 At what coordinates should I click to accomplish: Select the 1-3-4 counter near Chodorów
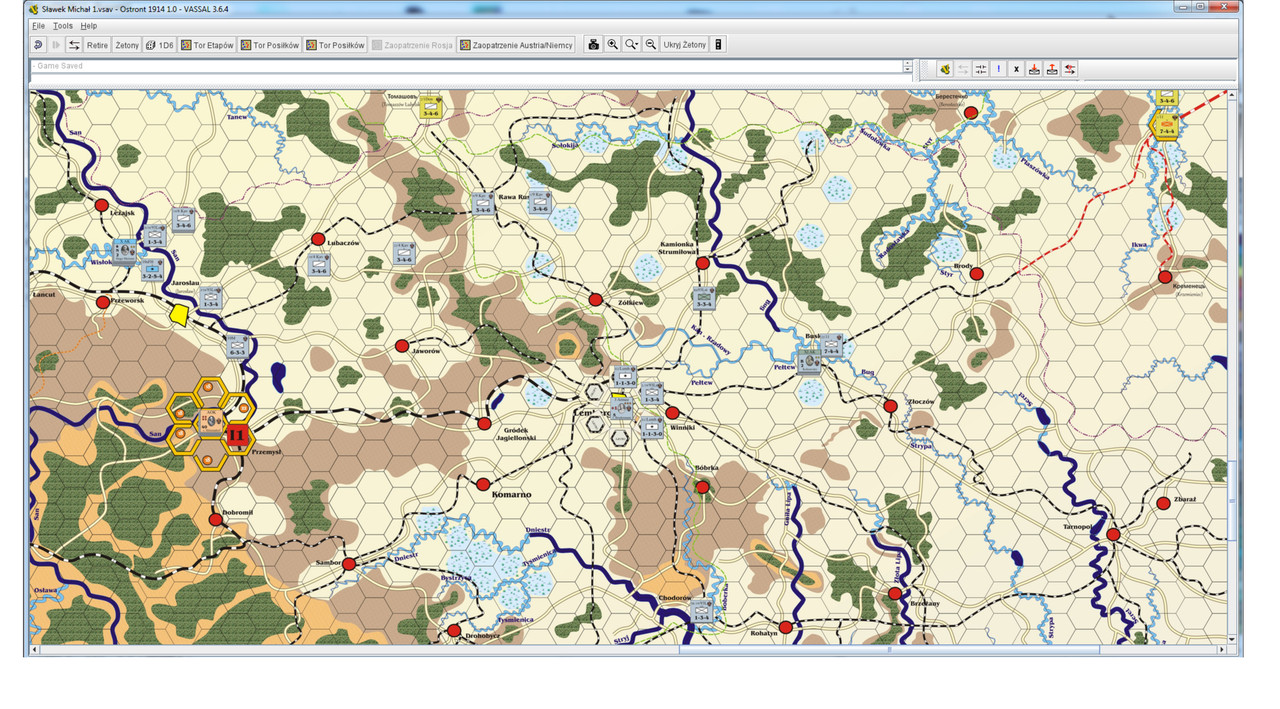(x=701, y=610)
